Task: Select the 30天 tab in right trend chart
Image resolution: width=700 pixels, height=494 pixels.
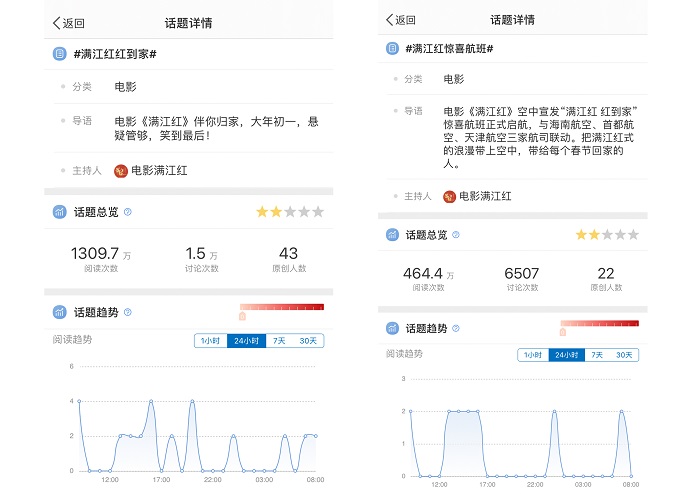Action: tap(624, 355)
